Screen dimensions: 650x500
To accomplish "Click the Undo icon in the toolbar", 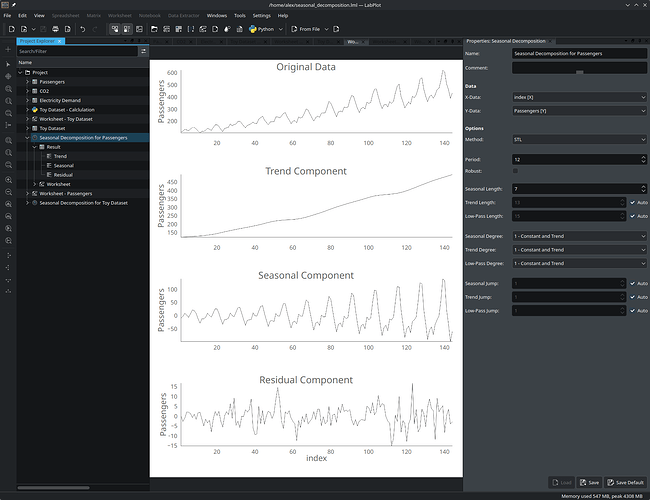I will pyautogui.click(x=82, y=29).
